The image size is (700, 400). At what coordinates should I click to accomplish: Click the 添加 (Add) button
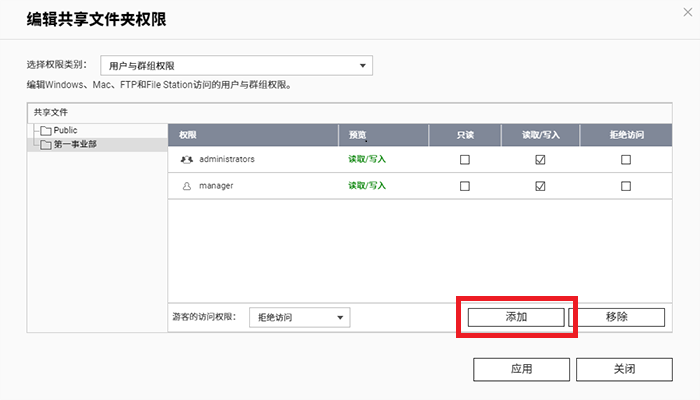[516, 317]
